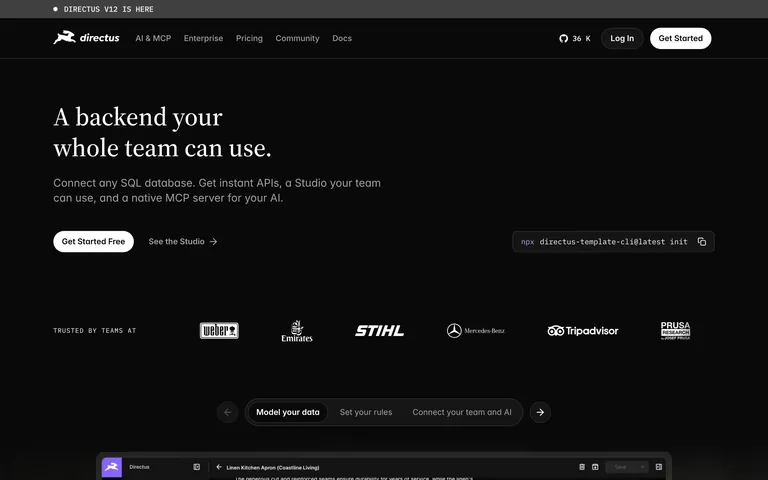
Task: Click the Mercedes-Benz logo
Action: (x=476, y=331)
